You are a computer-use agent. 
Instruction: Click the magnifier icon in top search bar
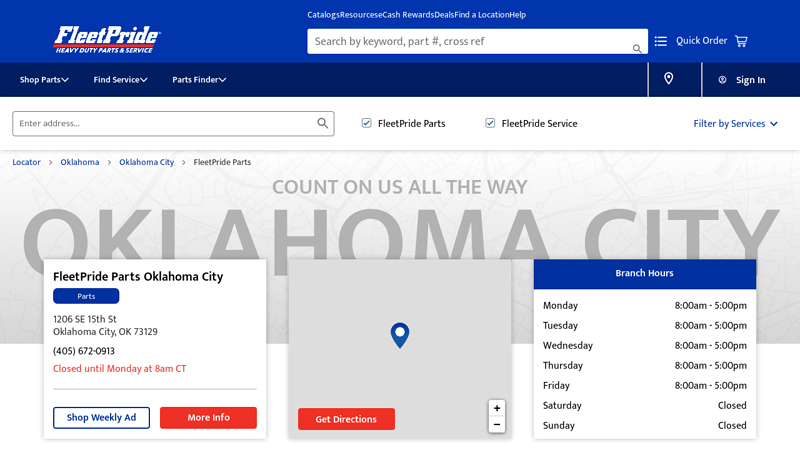637,48
